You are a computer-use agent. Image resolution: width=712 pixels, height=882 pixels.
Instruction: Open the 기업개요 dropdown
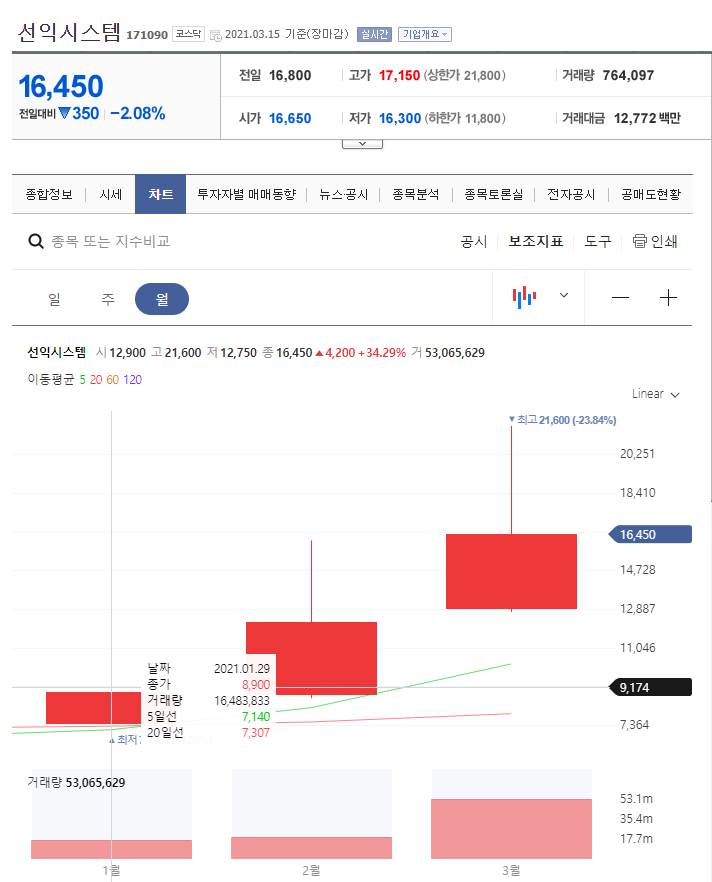click(x=425, y=34)
